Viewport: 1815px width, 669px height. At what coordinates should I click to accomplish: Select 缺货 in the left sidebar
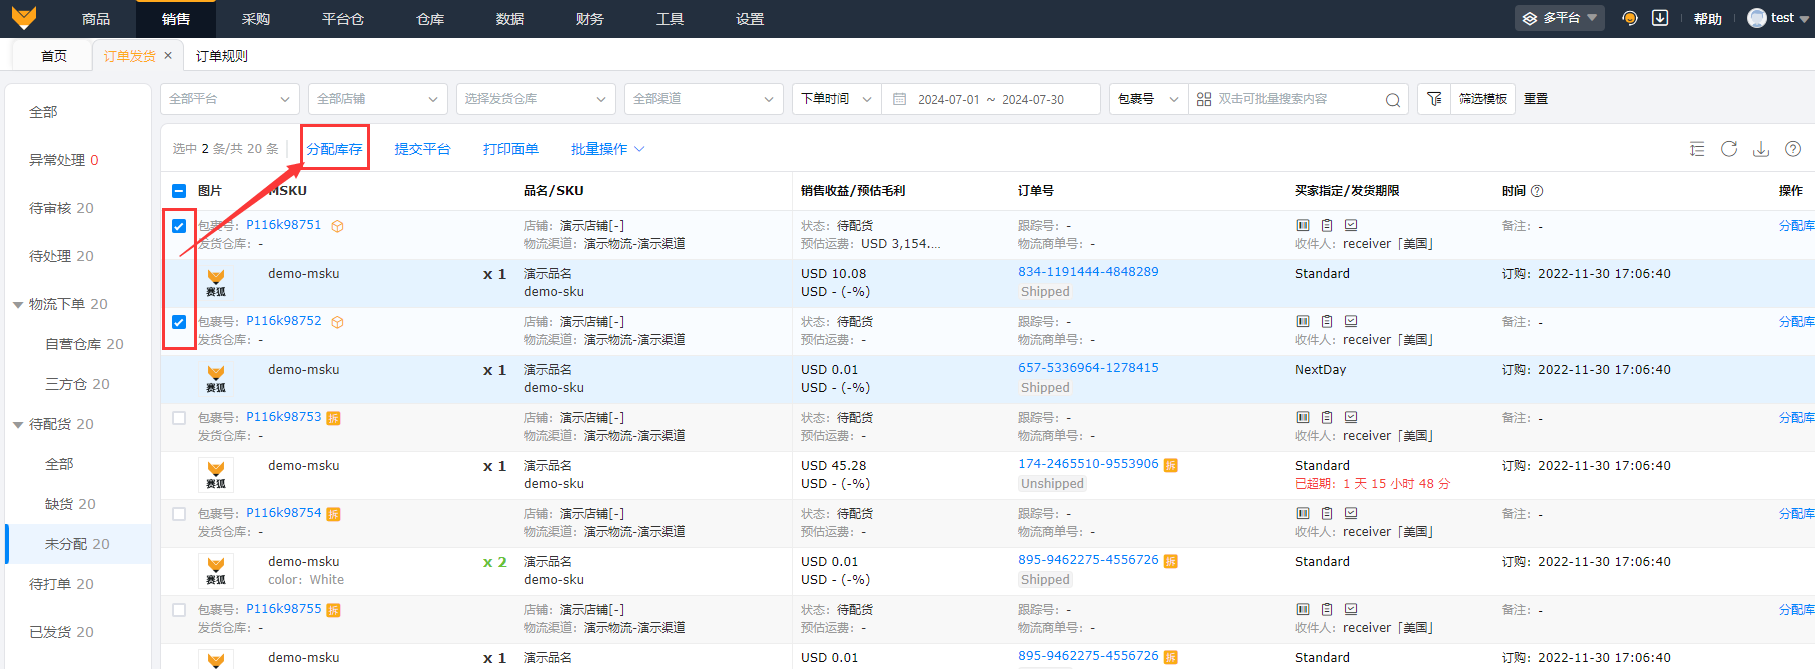(x=70, y=504)
